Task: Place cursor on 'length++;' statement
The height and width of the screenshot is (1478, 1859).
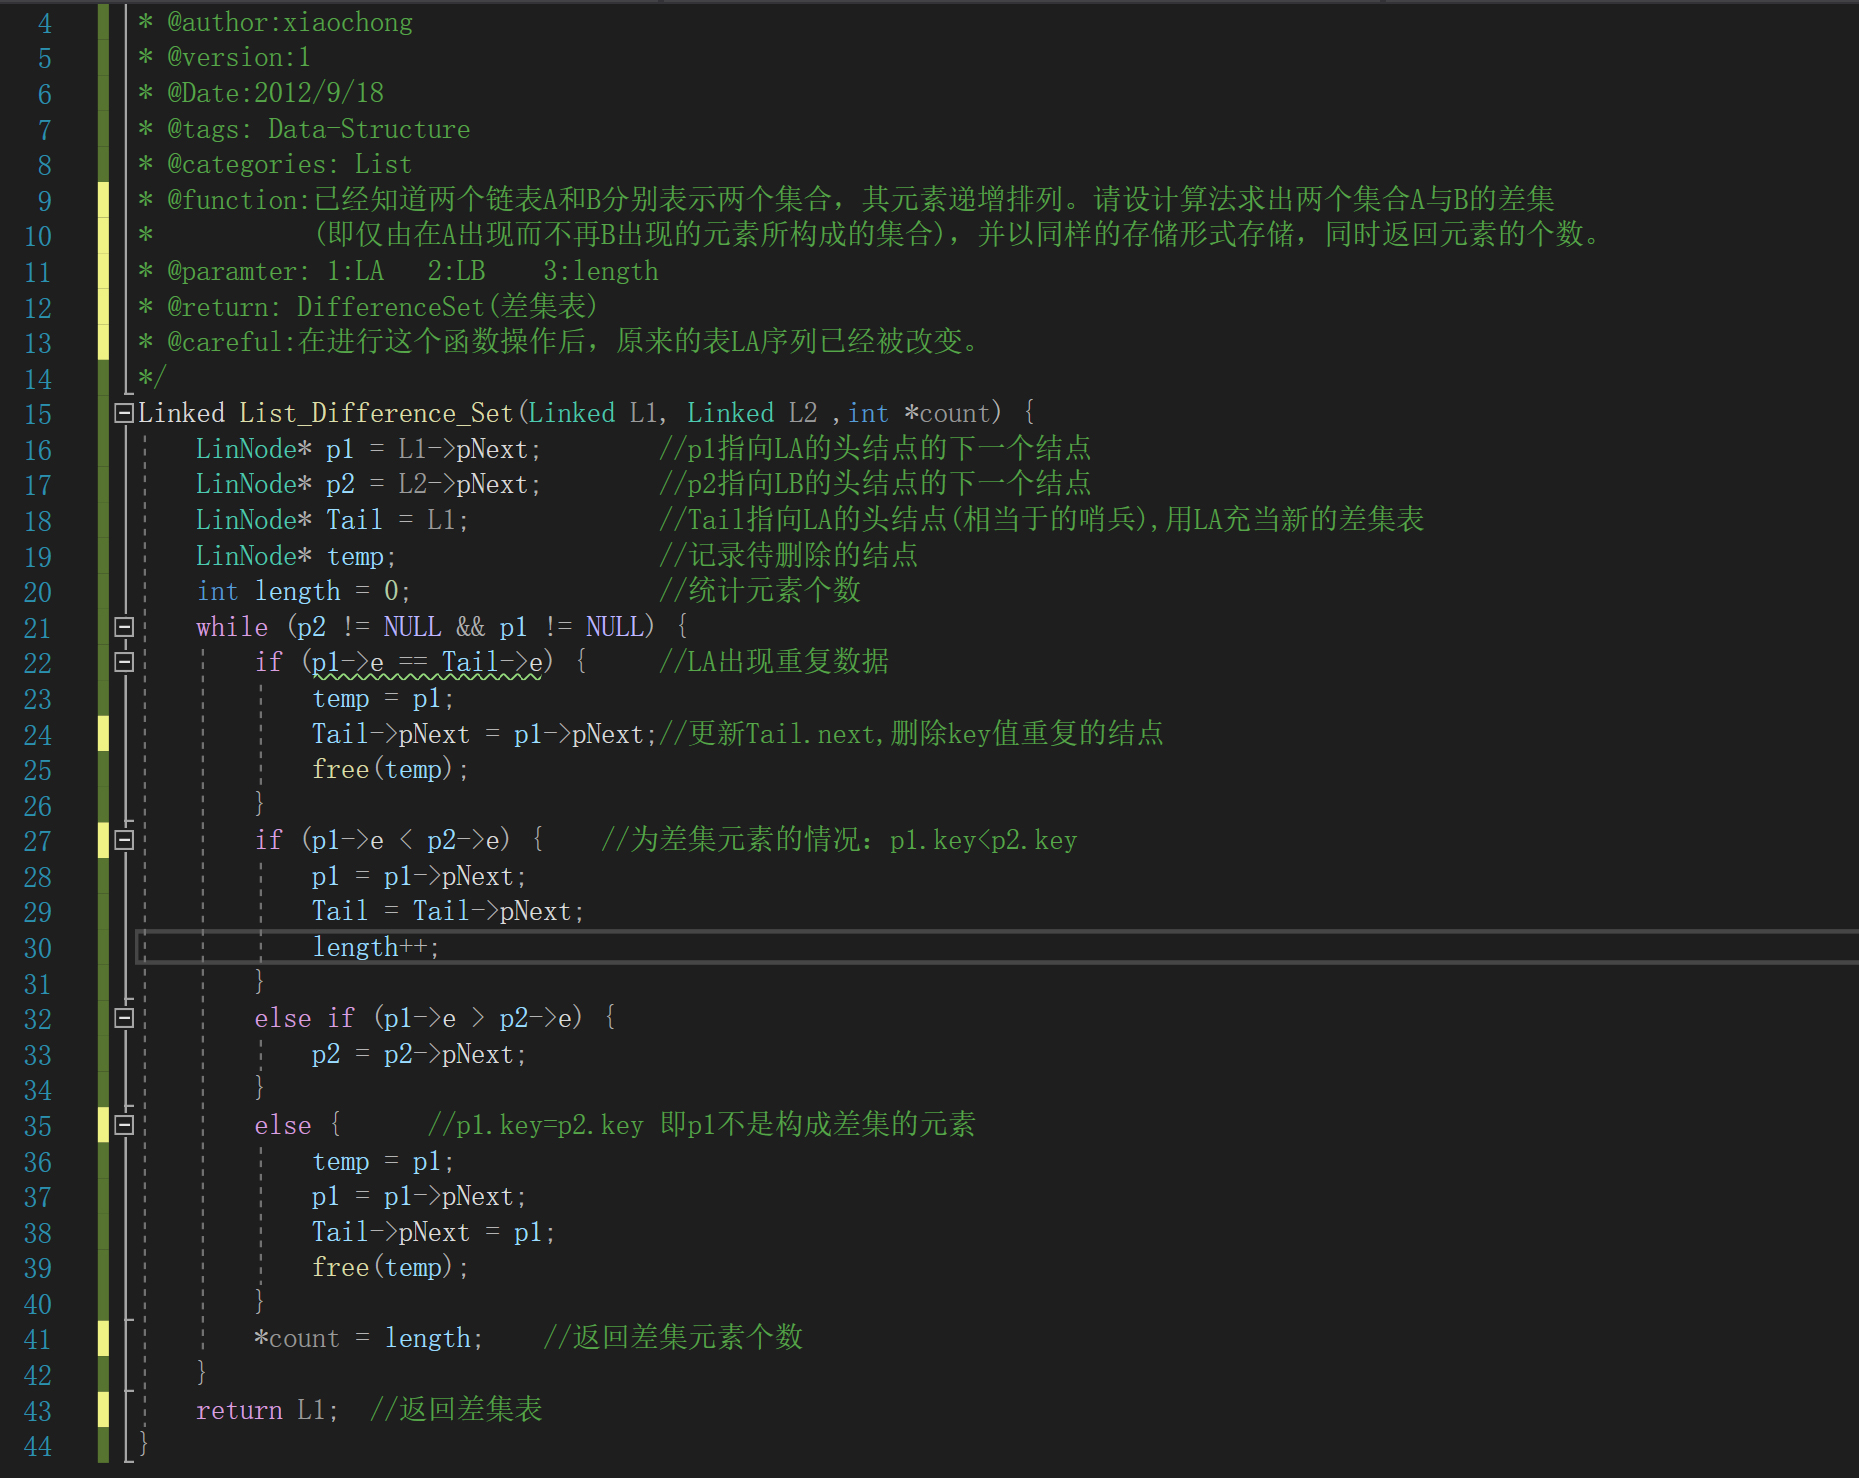Action: pos(376,947)
